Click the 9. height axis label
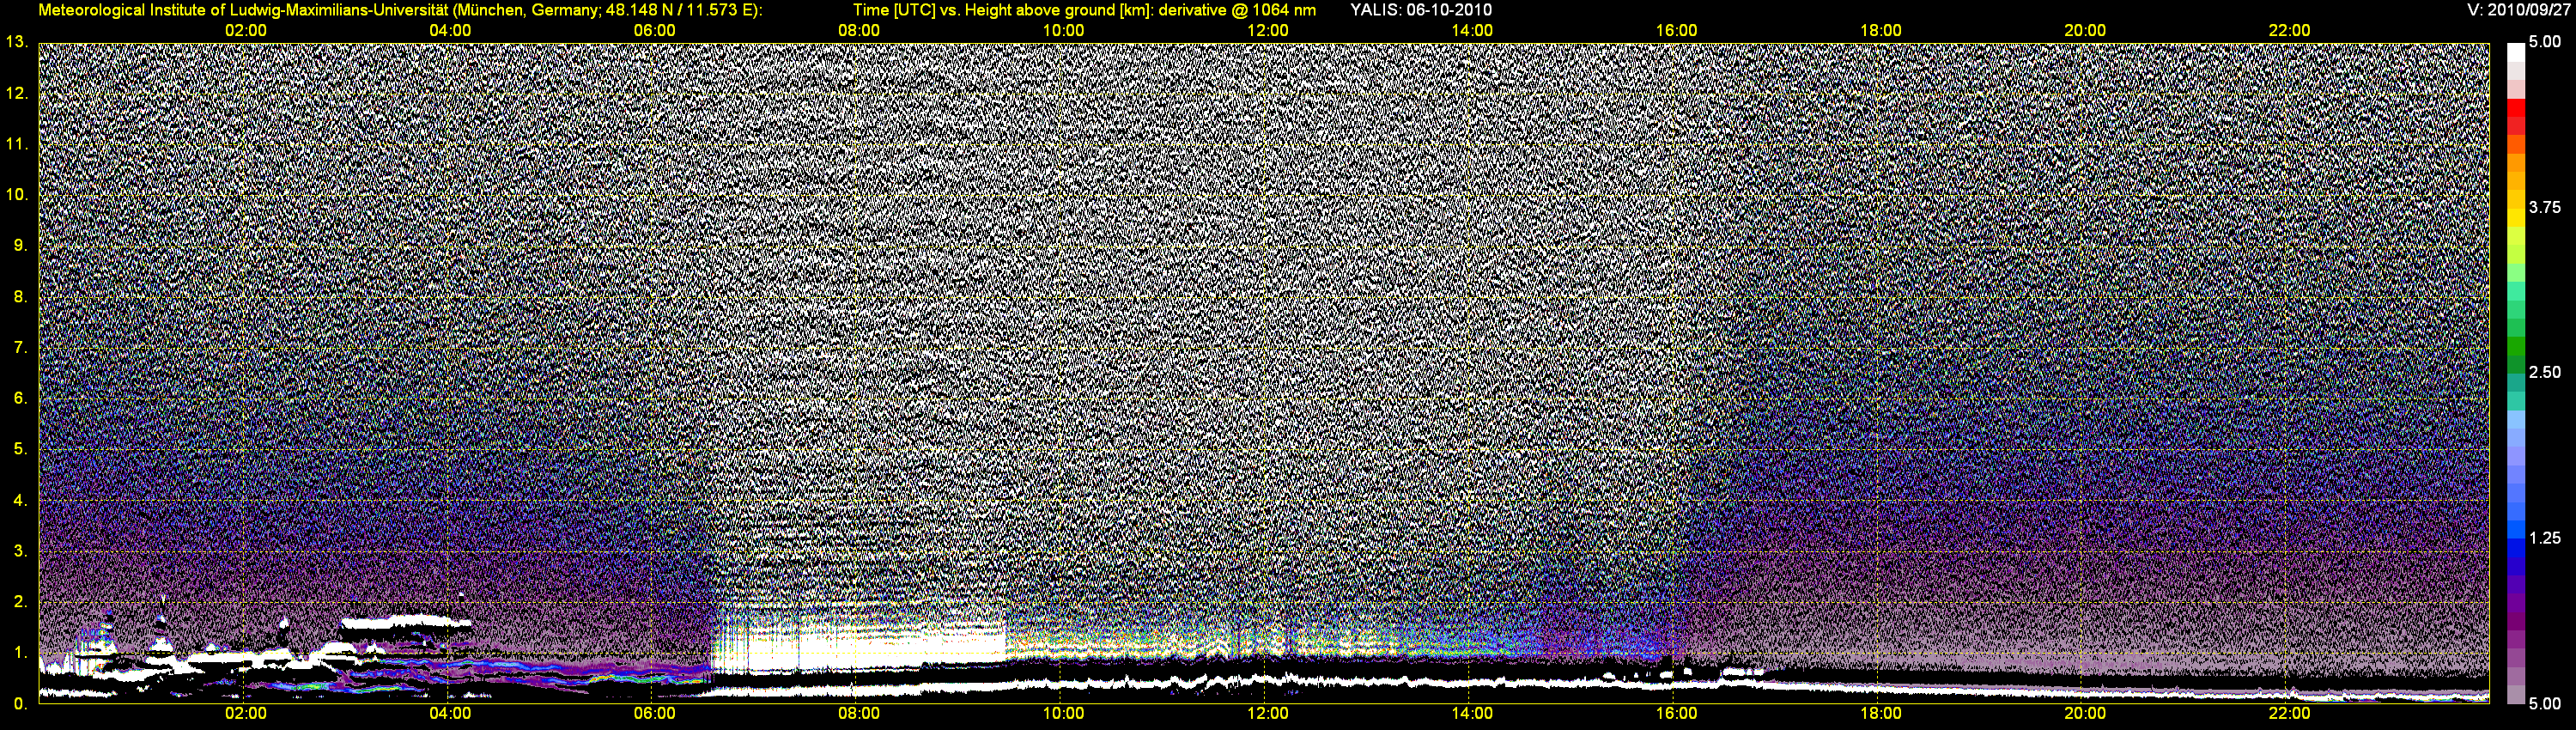The height and width of the screenshot is (730, 2576). [21, 245]
